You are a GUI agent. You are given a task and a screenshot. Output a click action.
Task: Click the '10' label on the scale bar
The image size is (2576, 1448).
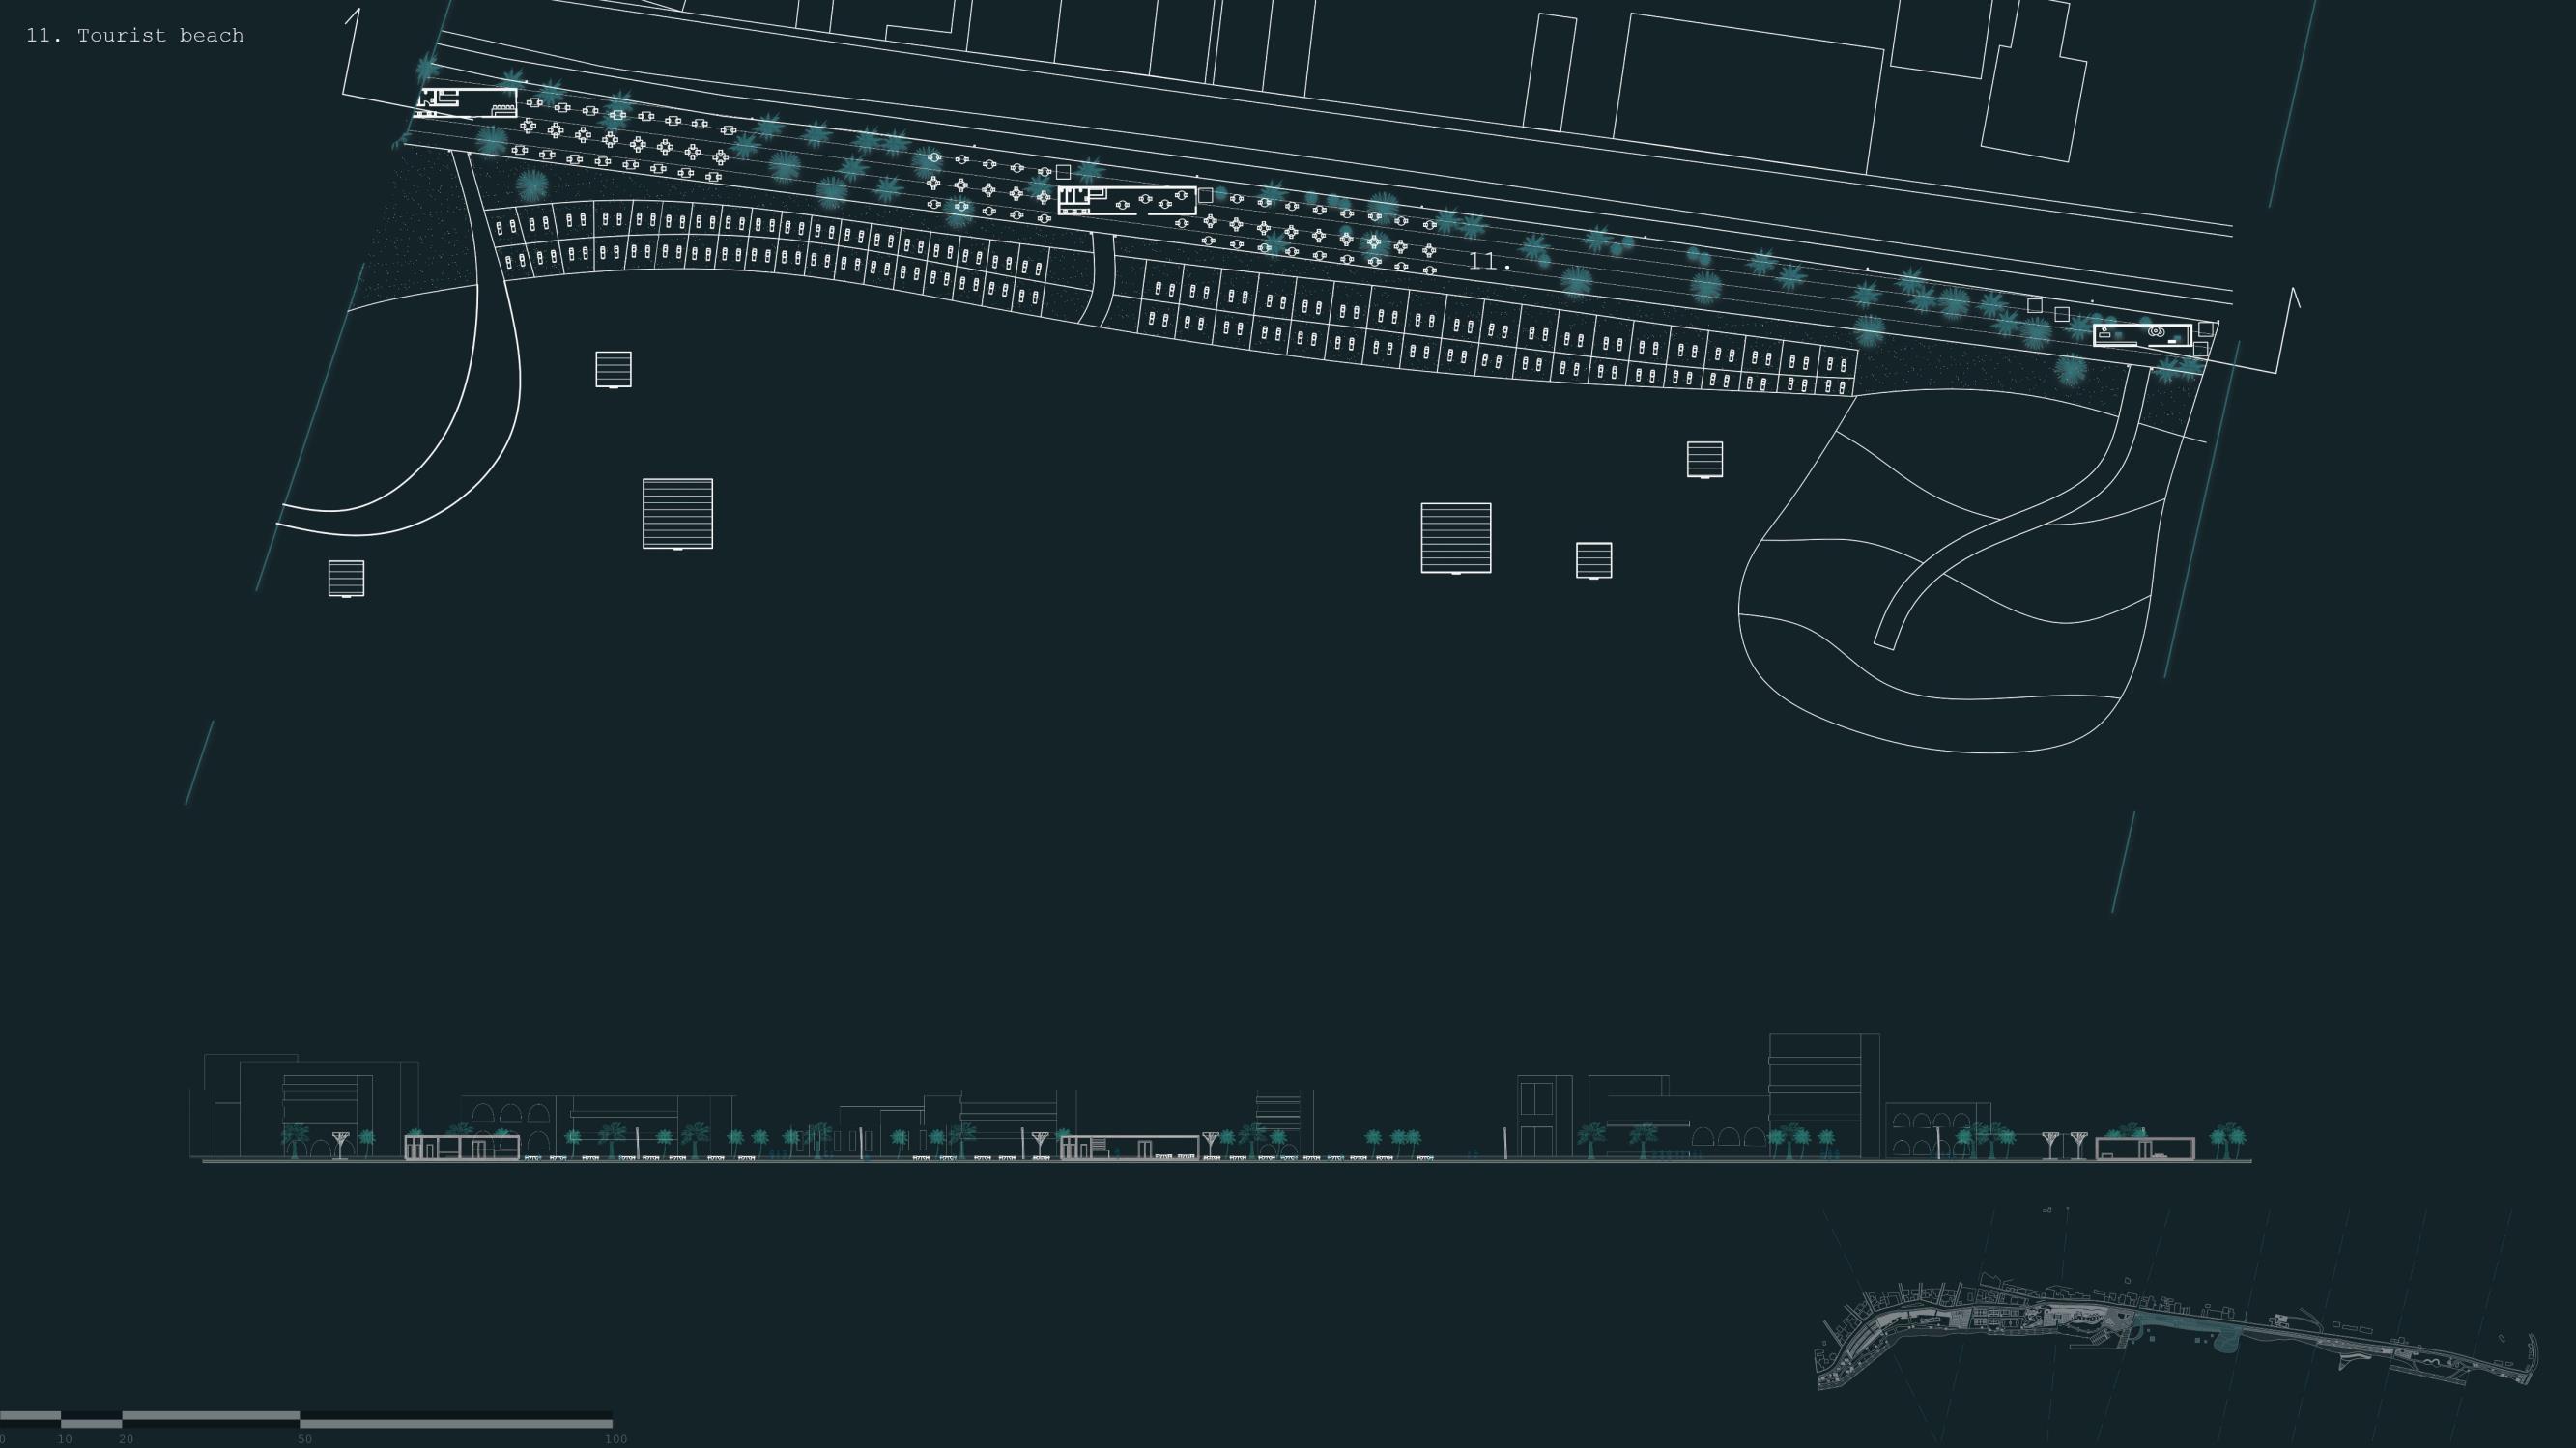(x=65, y=1439)
